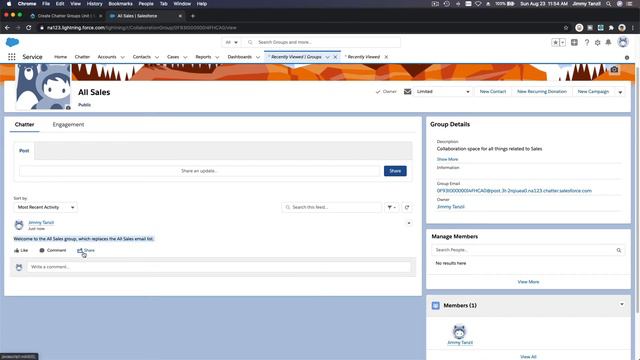Screen dimensions: 640x360
Task: Click the Salesforce cloud logo
Action: 12,42
